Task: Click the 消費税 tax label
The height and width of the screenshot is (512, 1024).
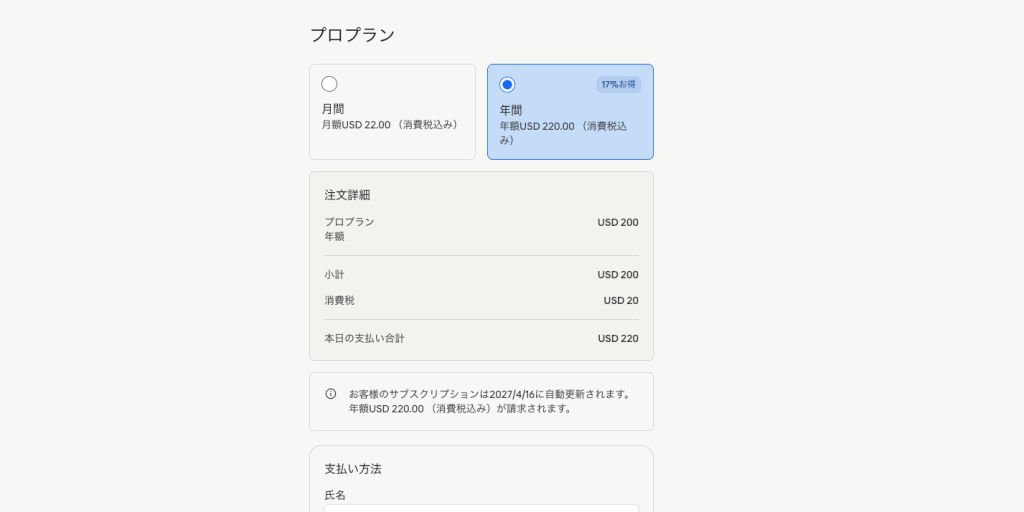Action: (339, 301)
